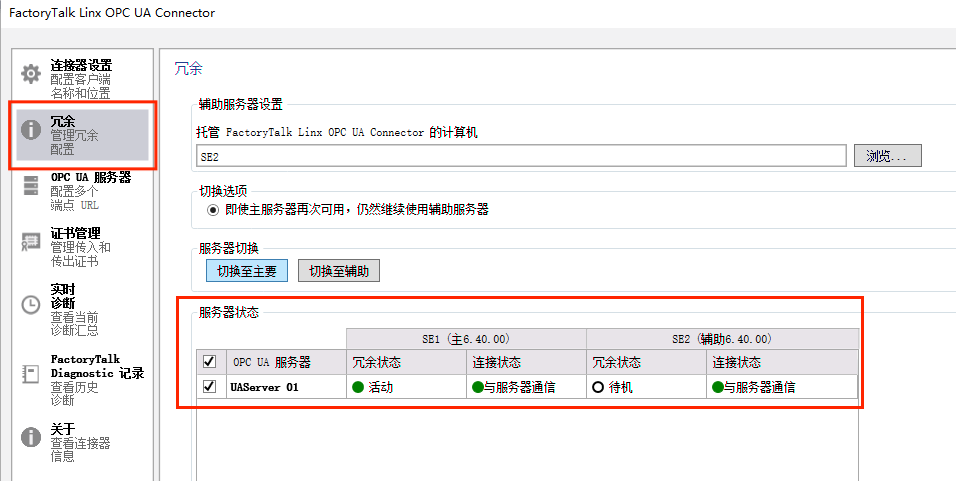The width and height of the screenshot is (956, 482).
Task: Uncheck the UAServer 01 row checkbox
Action: [x=209, y=386]
